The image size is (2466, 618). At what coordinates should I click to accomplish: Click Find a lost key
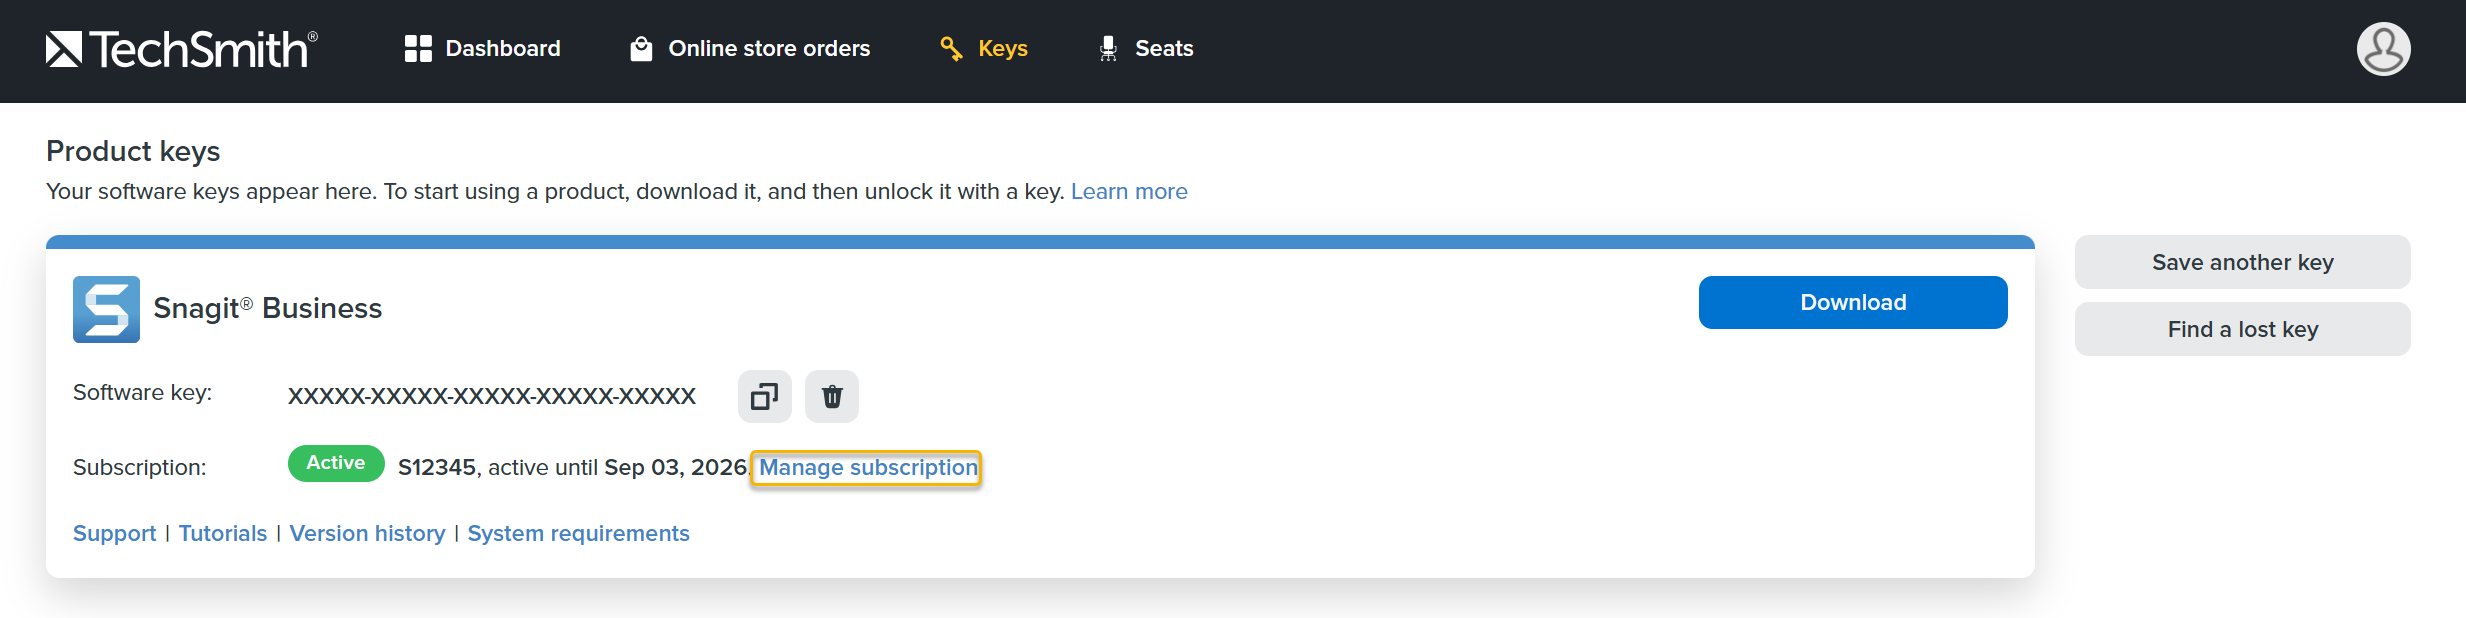click(x=2242, y=330)
